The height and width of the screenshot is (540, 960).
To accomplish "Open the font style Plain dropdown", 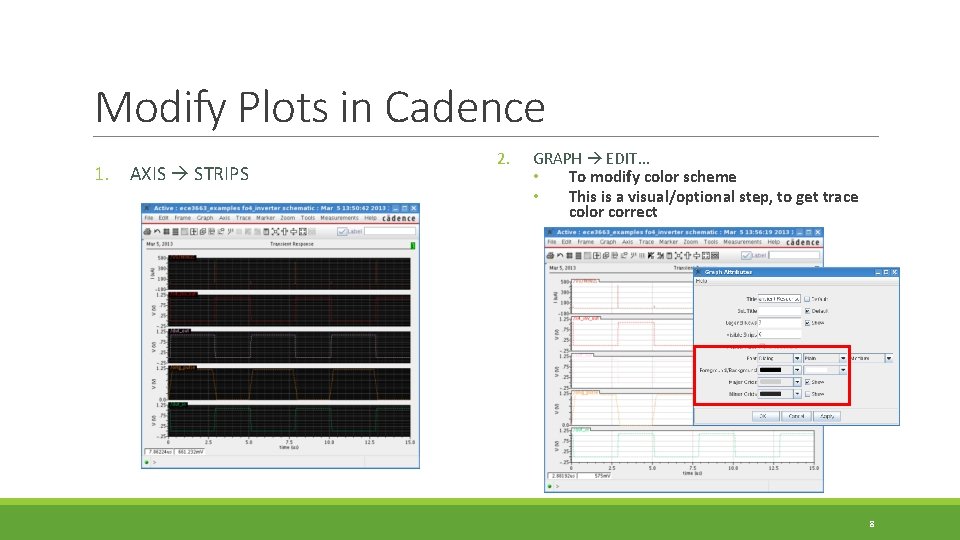I will click(x=843, y=358).
